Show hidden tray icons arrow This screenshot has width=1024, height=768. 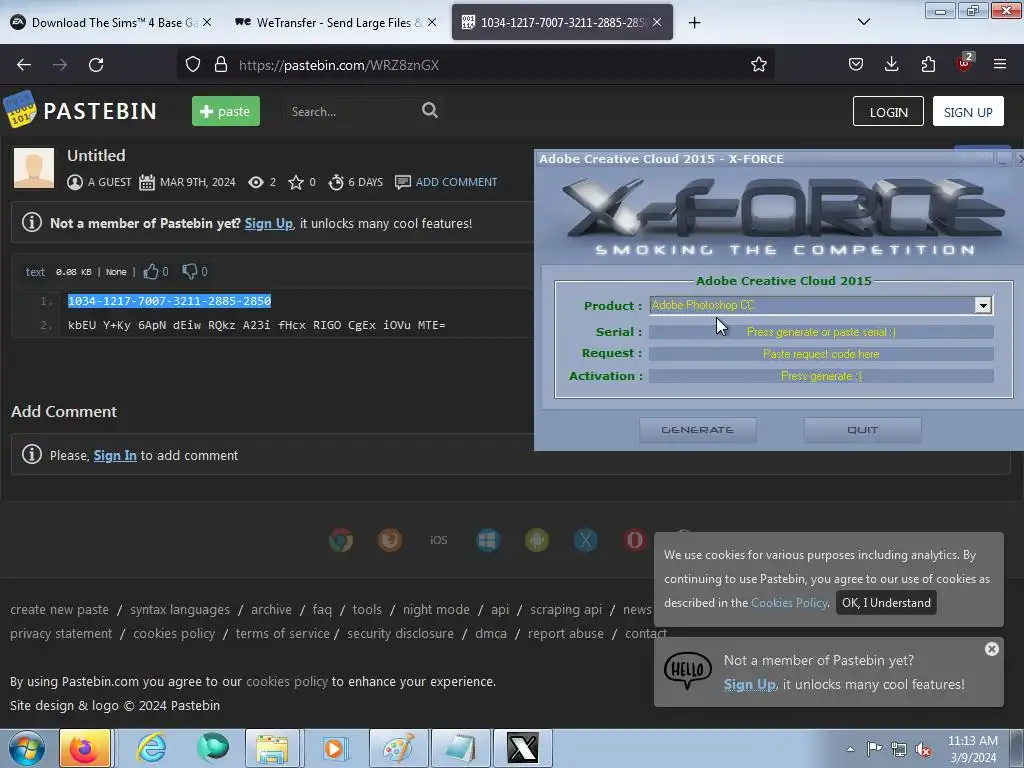850,749
